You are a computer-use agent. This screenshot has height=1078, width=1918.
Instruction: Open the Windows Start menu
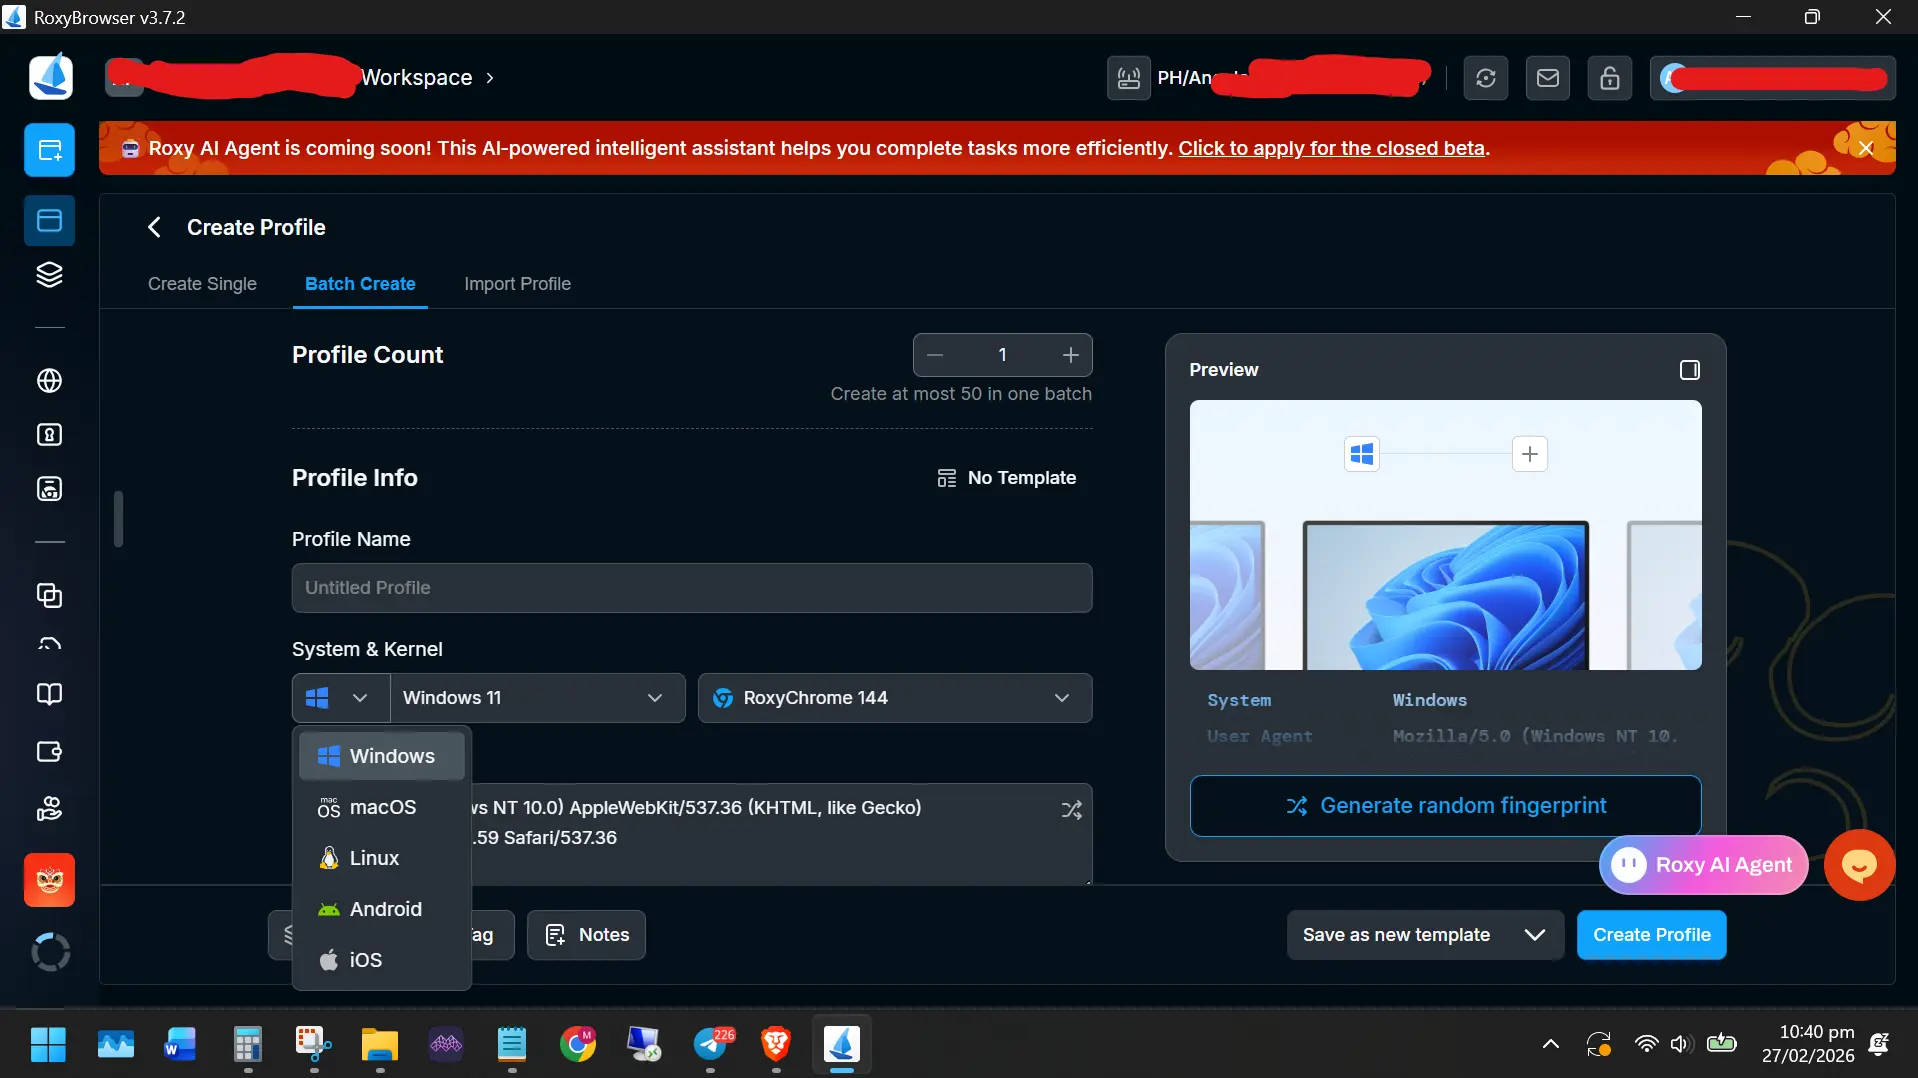pos(48,1045)
